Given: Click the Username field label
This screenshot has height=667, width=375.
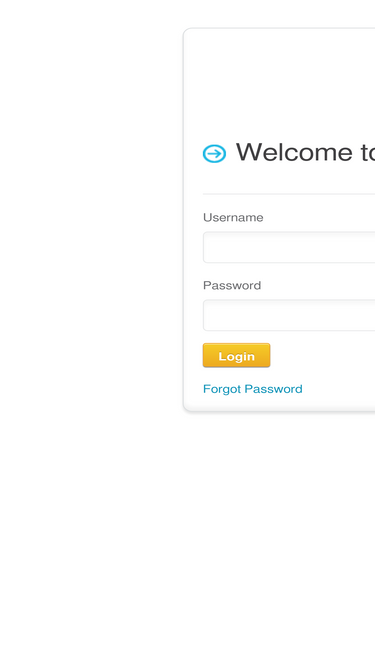Looking at the screenshot, I should pyautogui.click(x=233, y=217).
